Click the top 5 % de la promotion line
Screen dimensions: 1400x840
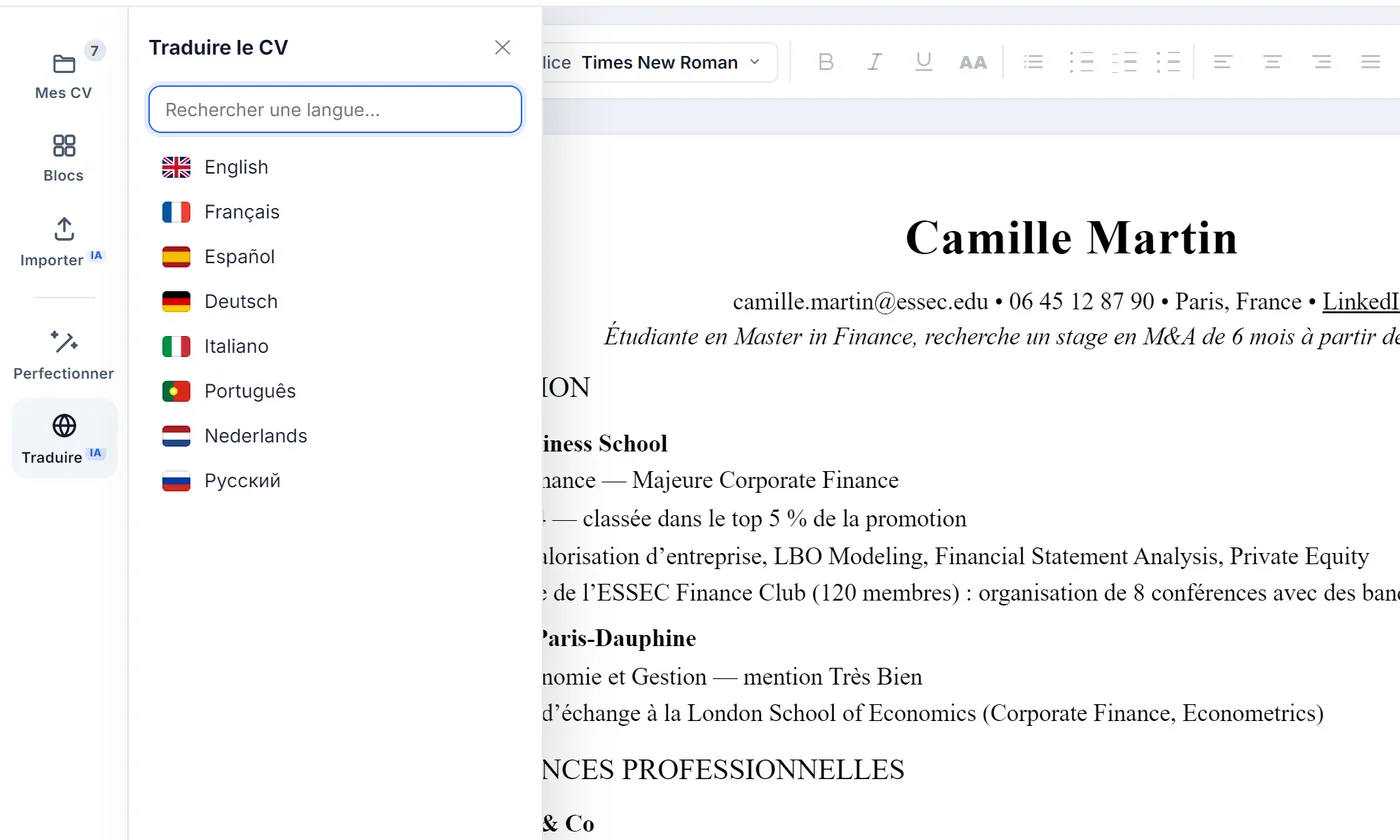click(x=754, y=519)
